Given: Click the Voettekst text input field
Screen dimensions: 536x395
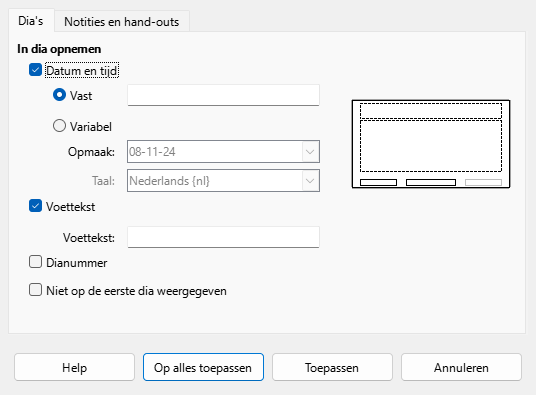Looking at the screenshot, I should [x=224, y=237].
